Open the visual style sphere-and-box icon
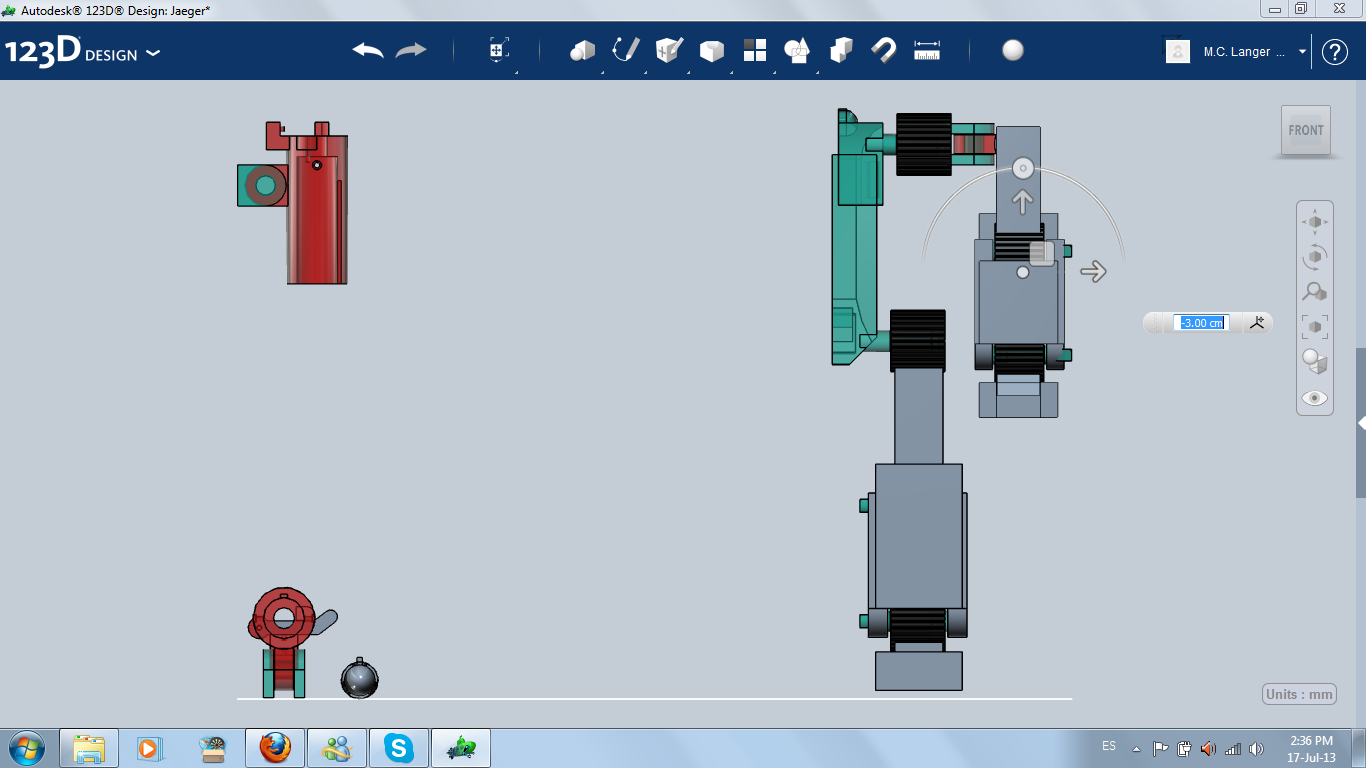 coord(1315,361)
